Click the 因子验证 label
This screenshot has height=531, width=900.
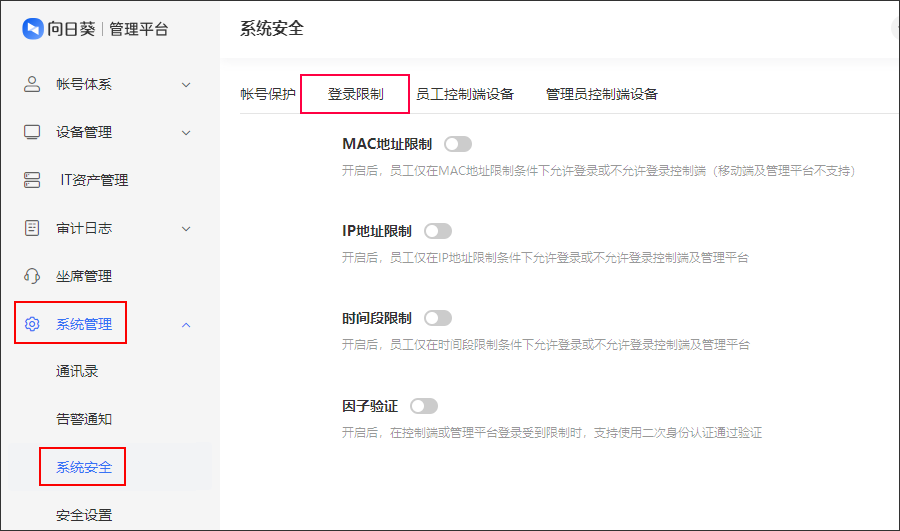pyautogui.click(x=370, y=406)
